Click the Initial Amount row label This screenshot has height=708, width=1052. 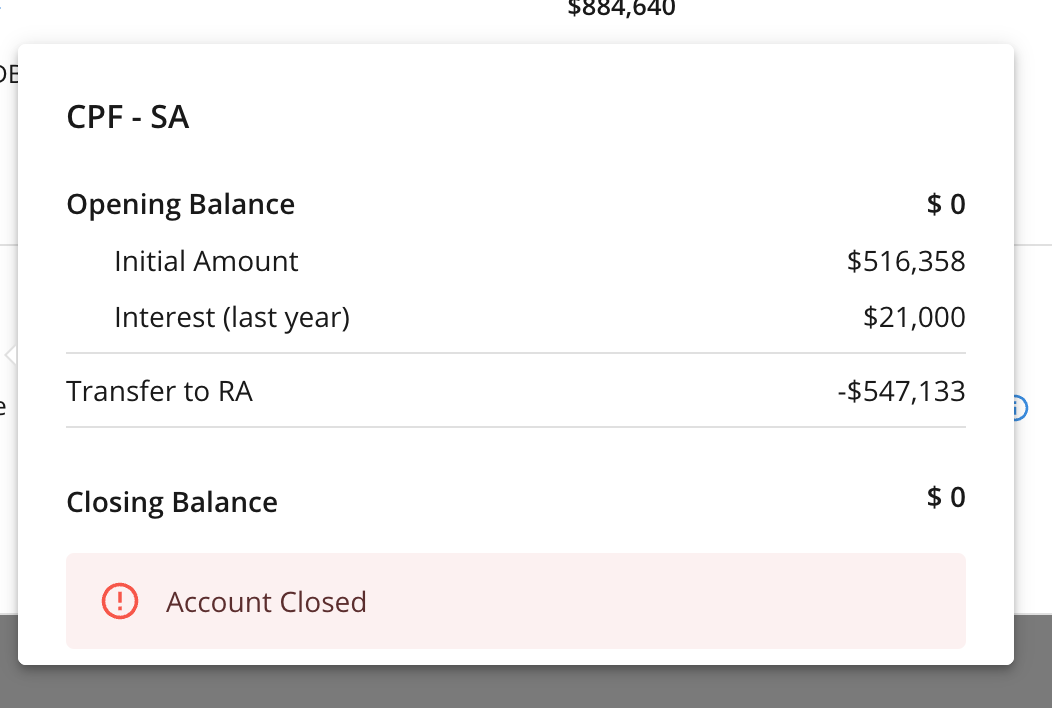[206, 261]
